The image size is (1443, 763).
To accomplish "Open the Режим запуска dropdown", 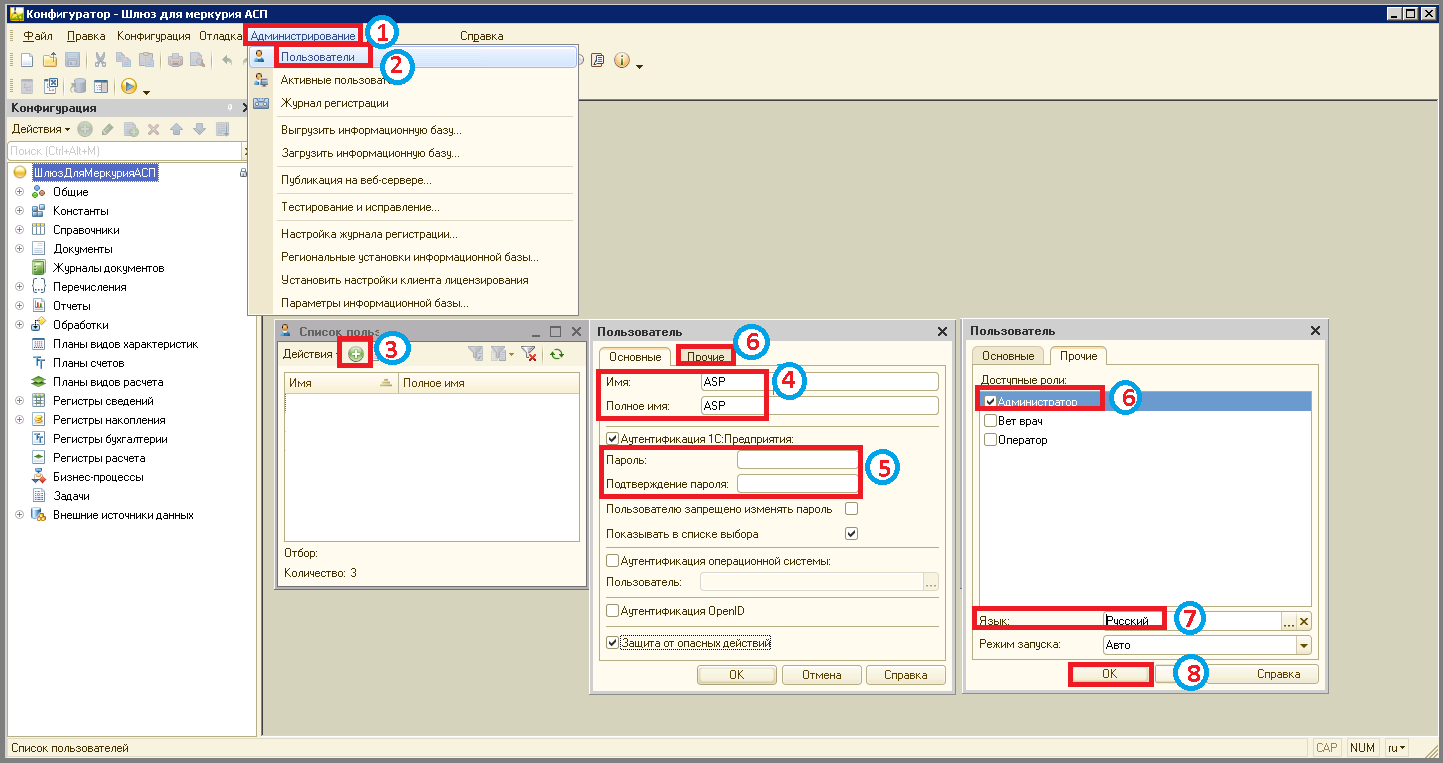I will coord(1303,645).
